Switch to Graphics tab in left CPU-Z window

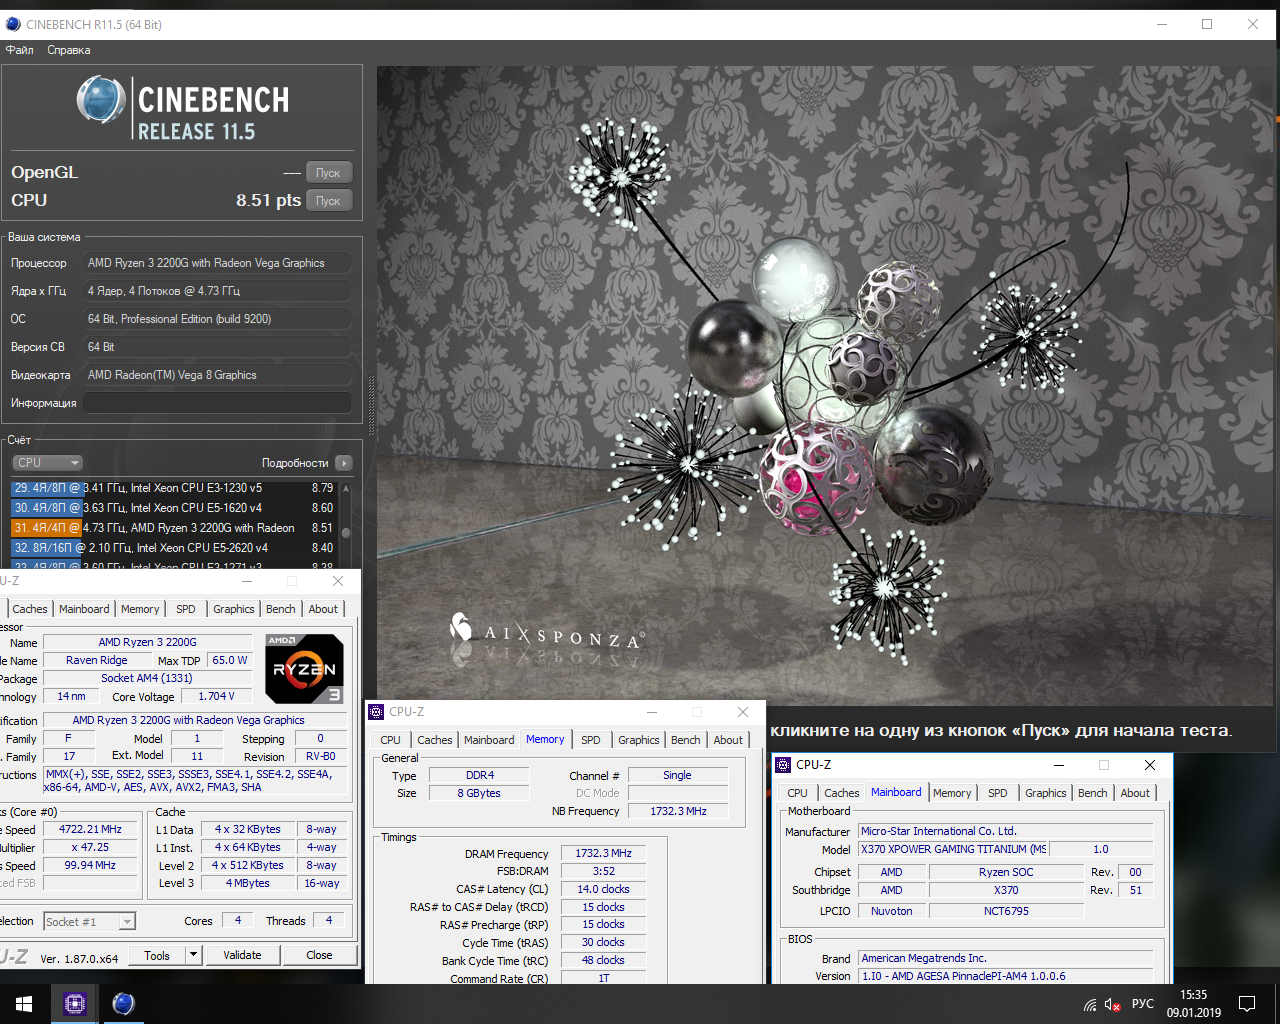[234, 609]
